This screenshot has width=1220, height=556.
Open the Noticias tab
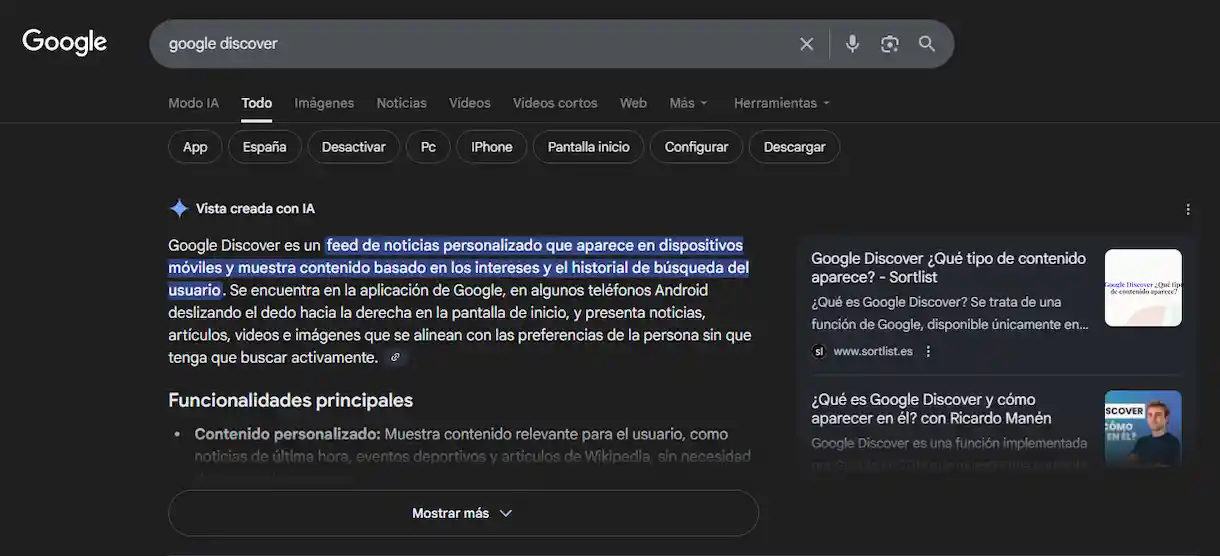401,103
